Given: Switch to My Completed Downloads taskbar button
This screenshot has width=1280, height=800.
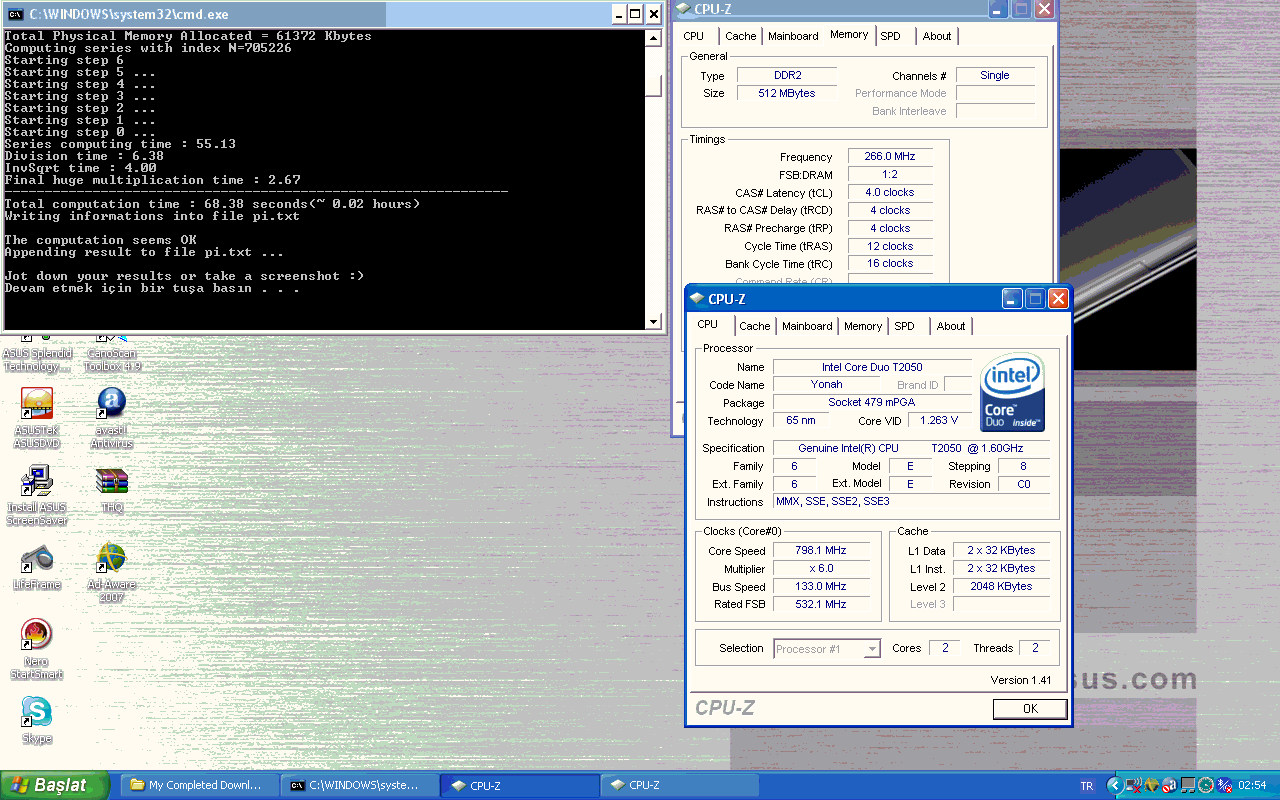Looking at the screenshot, I should pyautogui.click(x=200, y=785).
